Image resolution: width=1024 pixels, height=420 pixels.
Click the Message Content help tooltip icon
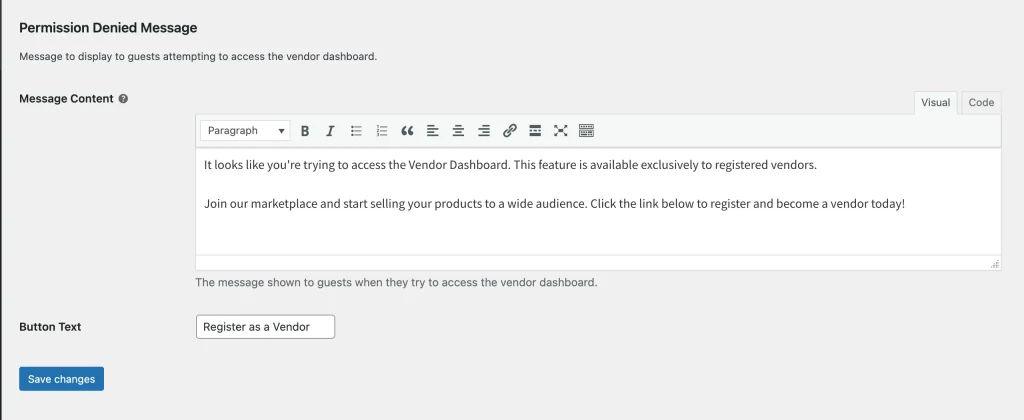123,99
